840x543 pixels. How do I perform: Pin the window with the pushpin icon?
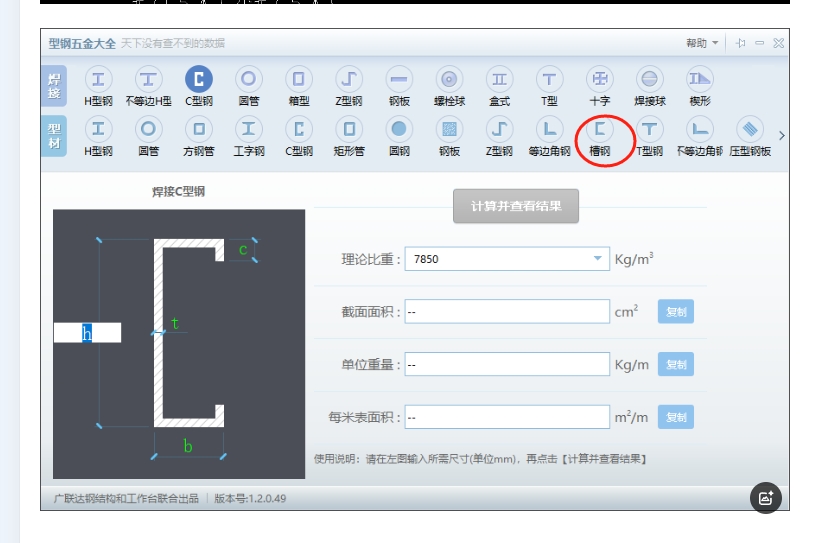point(740,43)
